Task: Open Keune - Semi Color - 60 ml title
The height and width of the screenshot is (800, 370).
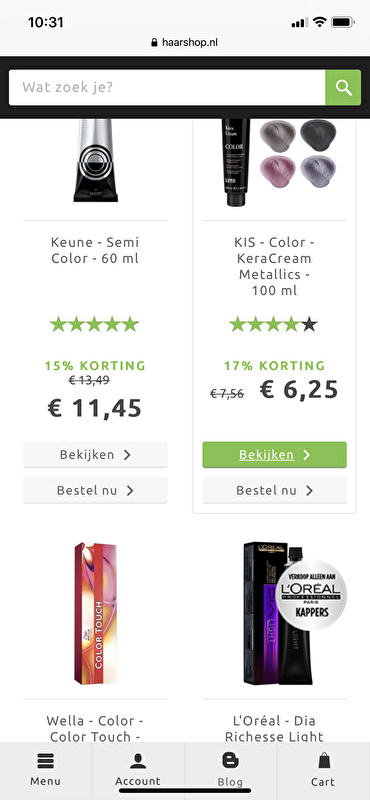Action: click(x=95, y=251)
